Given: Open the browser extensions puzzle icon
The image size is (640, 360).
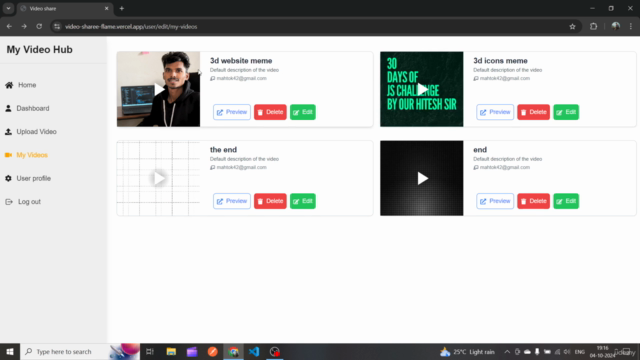Looking at the screenshot, I should [x=593, y=27].
